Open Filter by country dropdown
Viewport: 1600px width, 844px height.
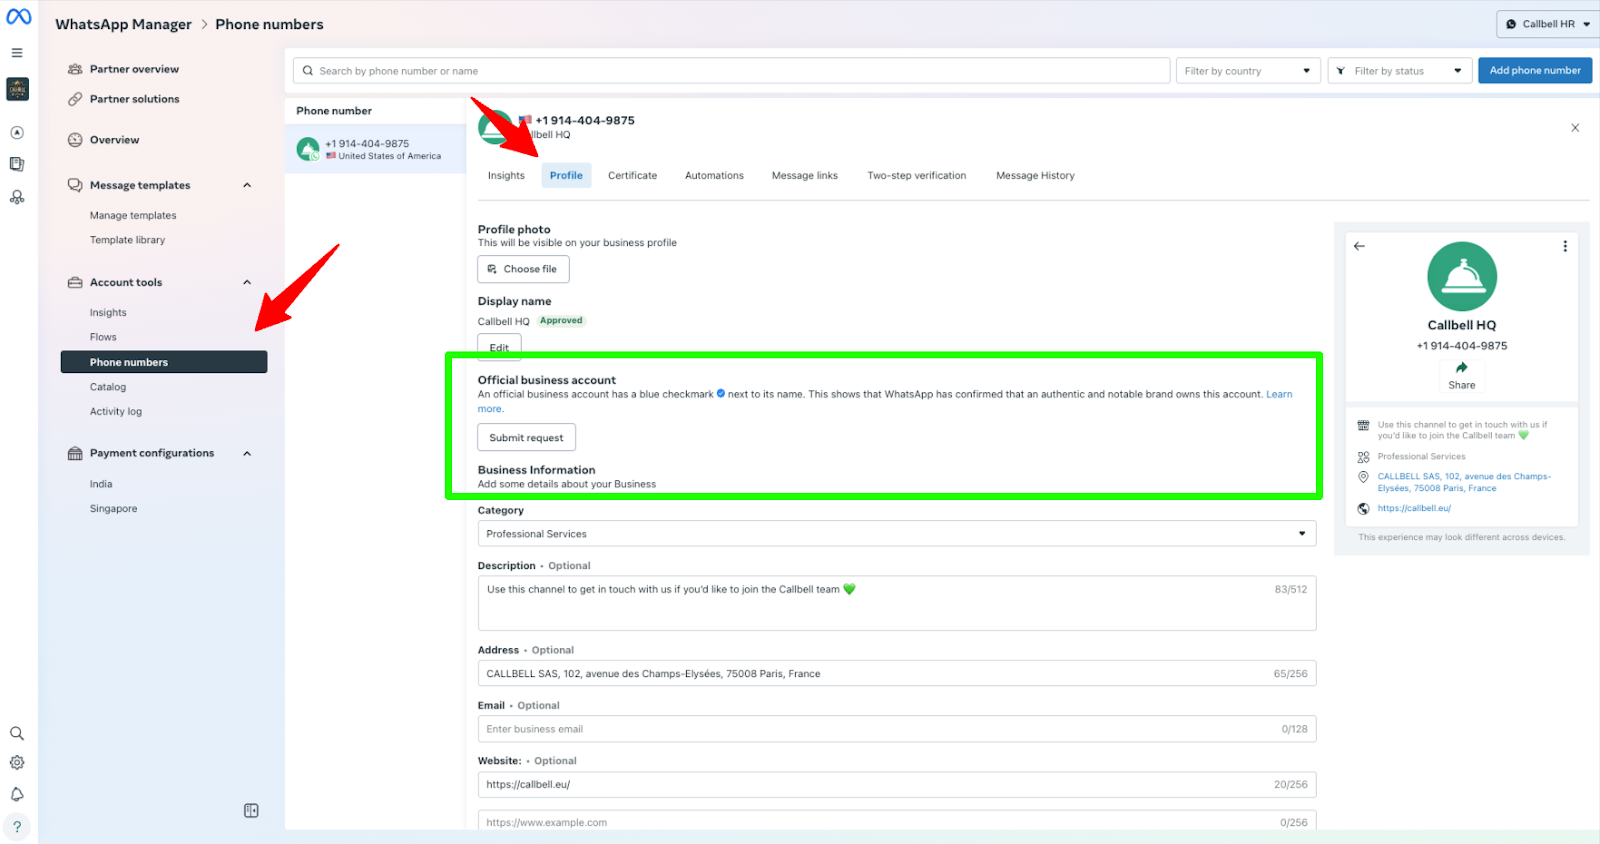[x=1247, y=71]
